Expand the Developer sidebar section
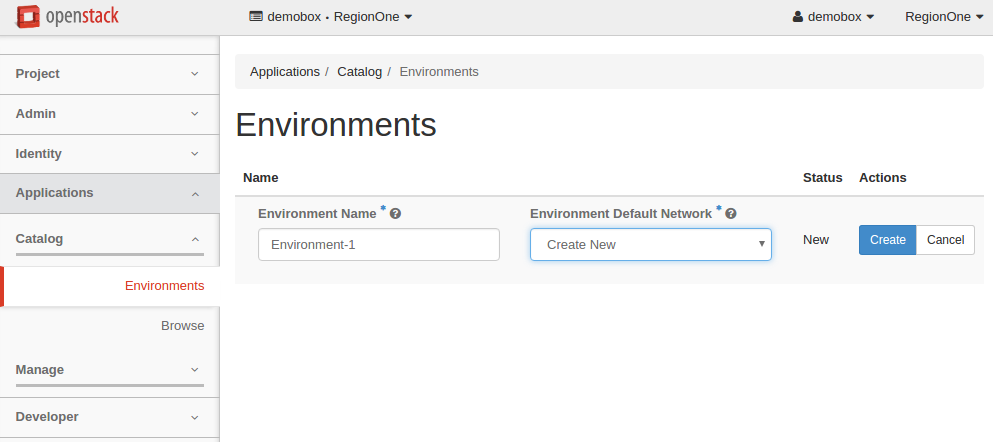The image size is (993, 442). click(109, 417)
